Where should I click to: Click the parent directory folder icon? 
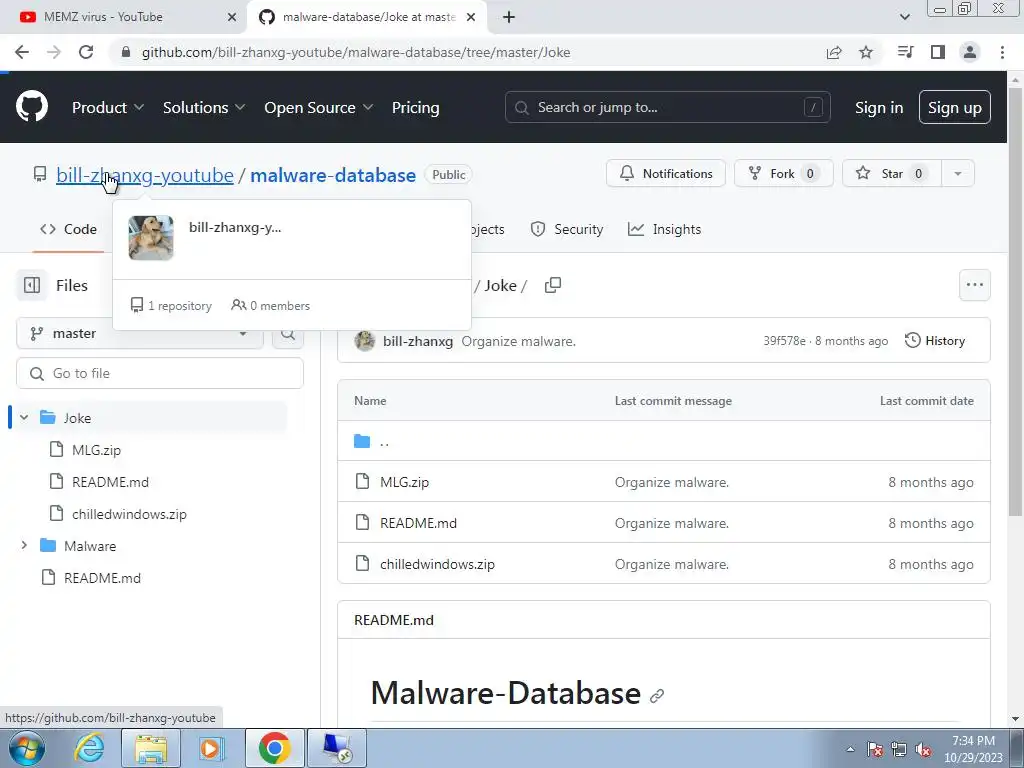[x=362, y=441]
